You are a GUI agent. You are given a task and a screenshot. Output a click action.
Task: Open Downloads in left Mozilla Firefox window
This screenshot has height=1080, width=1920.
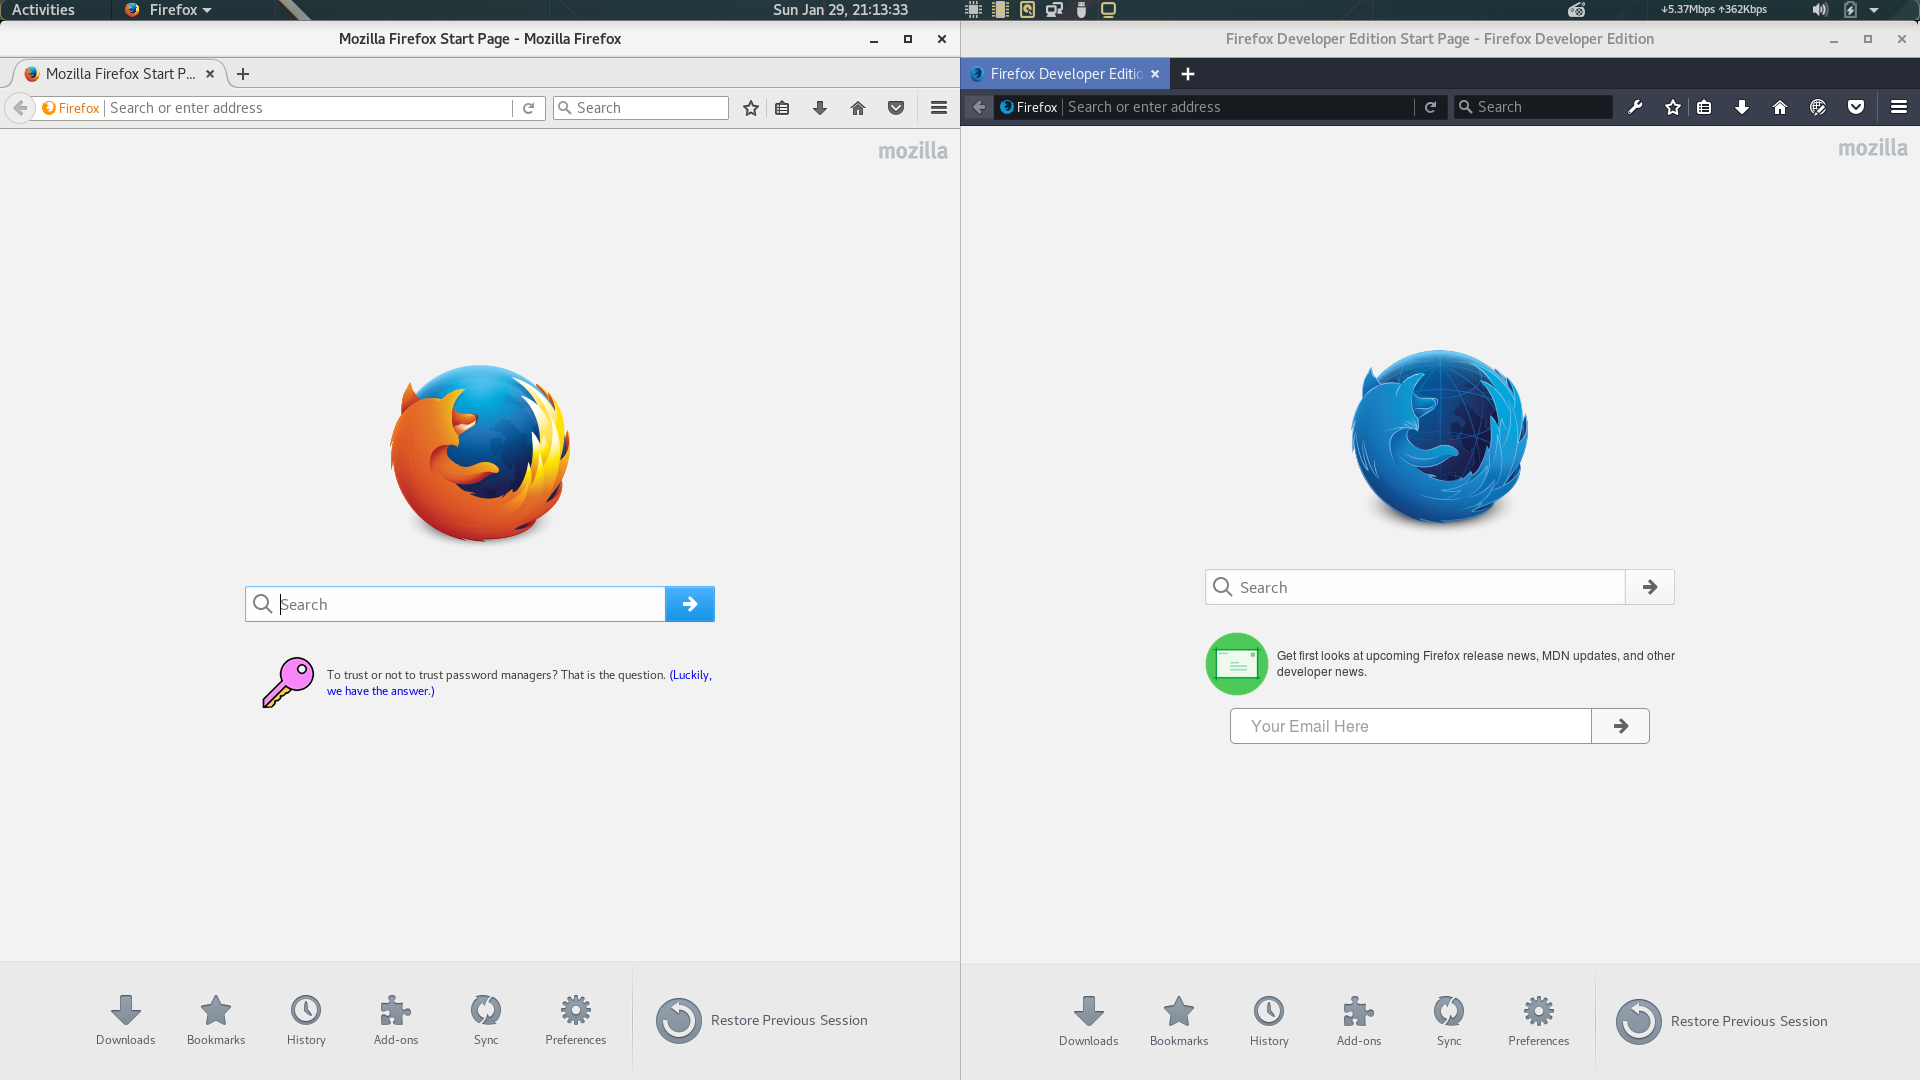125,1020
